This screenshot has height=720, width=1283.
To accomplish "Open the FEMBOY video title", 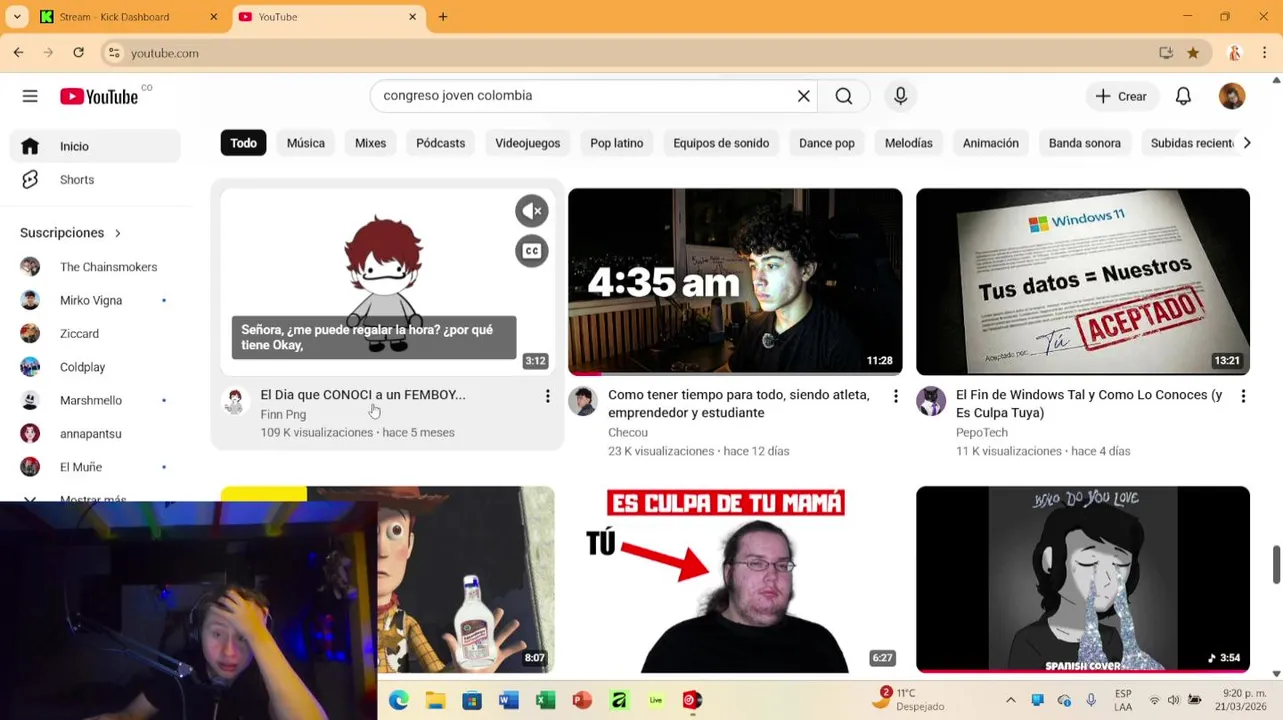I will tap(363, 395).
